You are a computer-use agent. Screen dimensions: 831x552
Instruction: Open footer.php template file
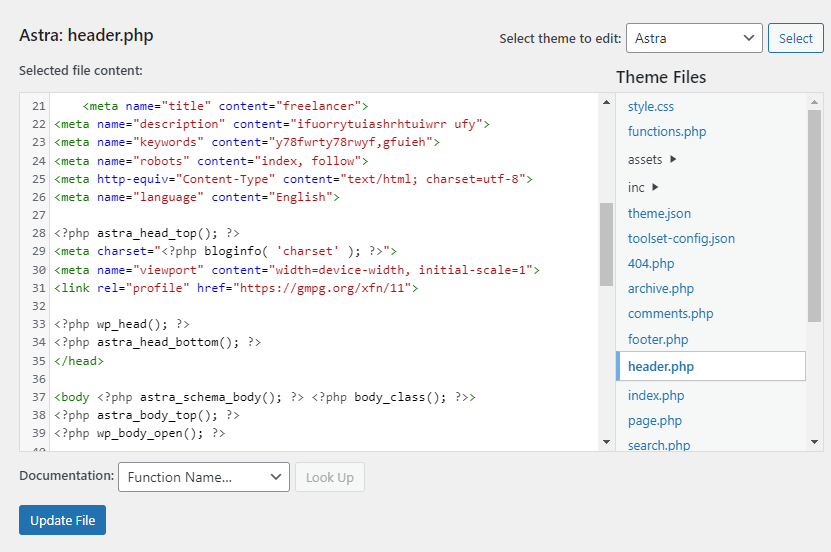tap(658, 339)
